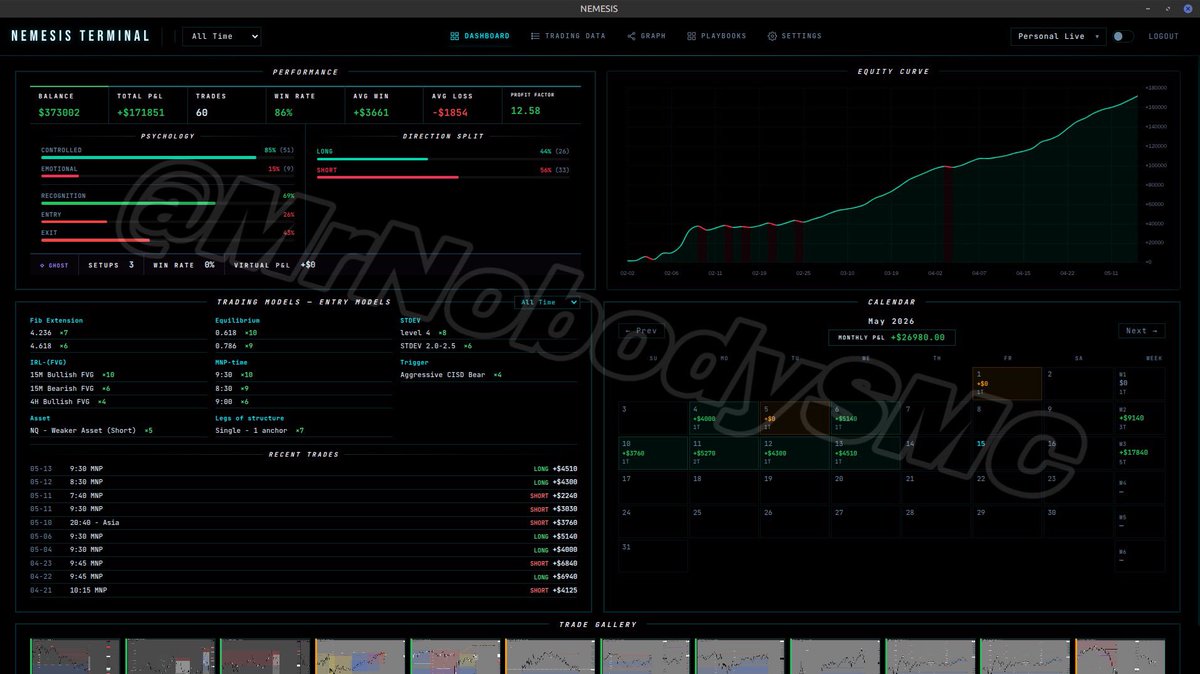Go to the Playbooks tab
This screenshot has width=1200, height=674.
716,36
